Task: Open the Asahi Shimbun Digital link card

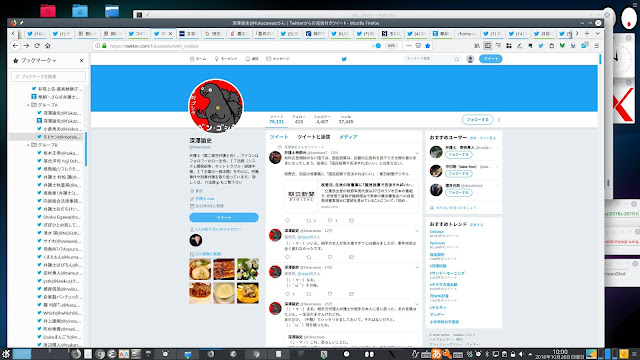Action: (x=351, y=196)
